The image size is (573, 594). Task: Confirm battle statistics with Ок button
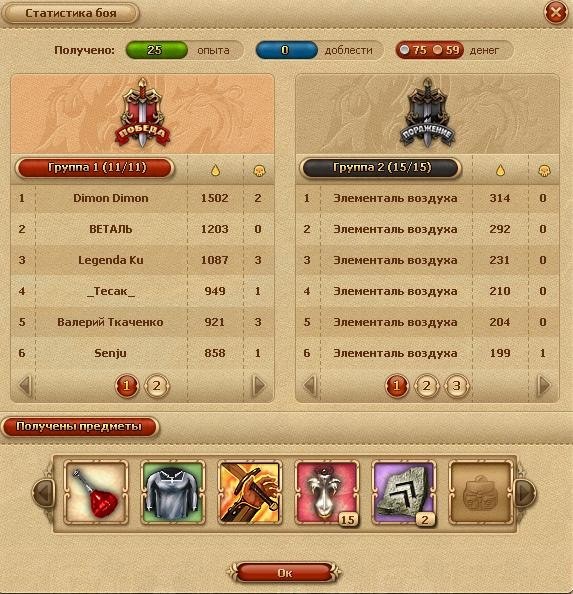[x=284, y=573]
